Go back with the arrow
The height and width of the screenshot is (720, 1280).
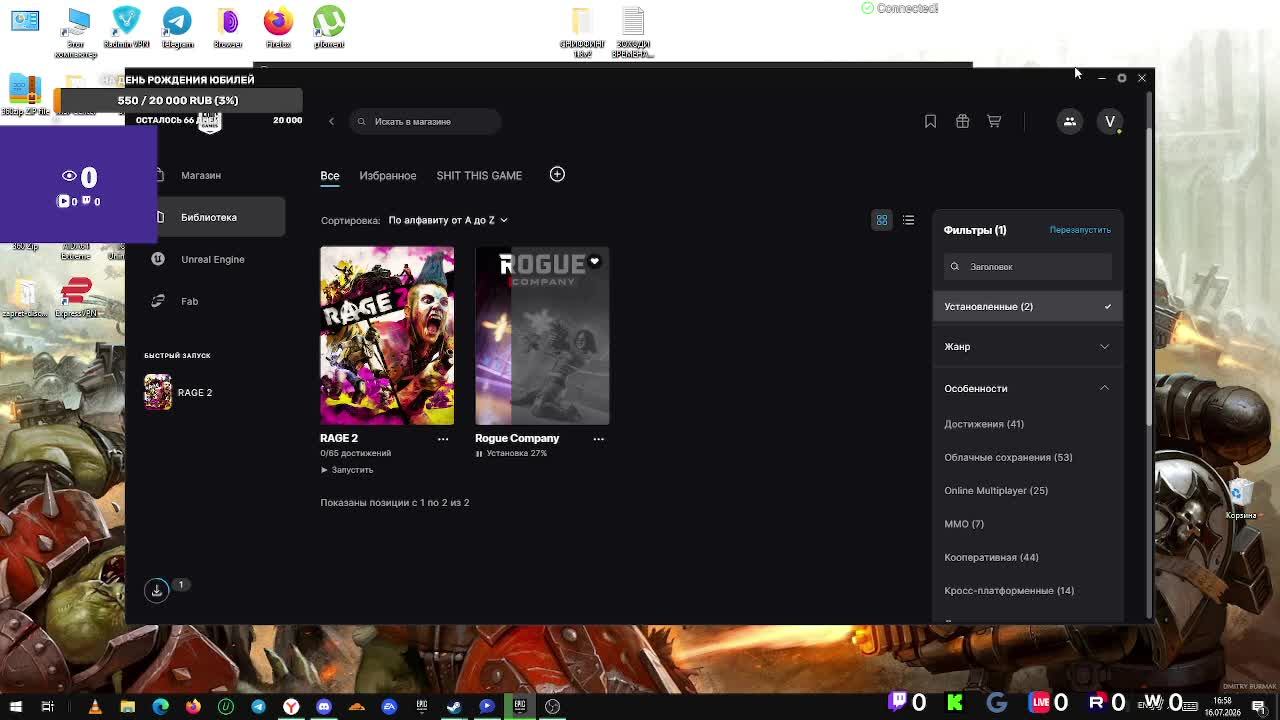pos(331,121)
